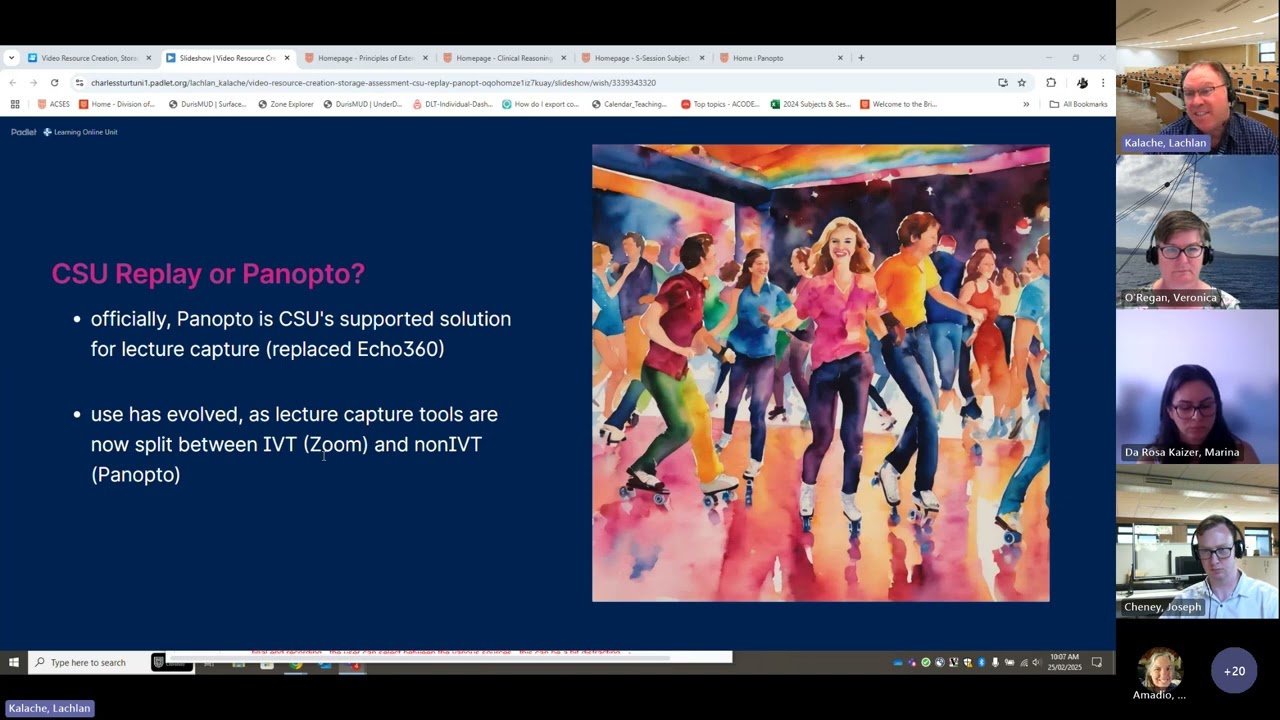The height and width of the screenshot is (720, 1280).
Task: Click the padlet.org address bar URL
Action: tap(373, 83)
